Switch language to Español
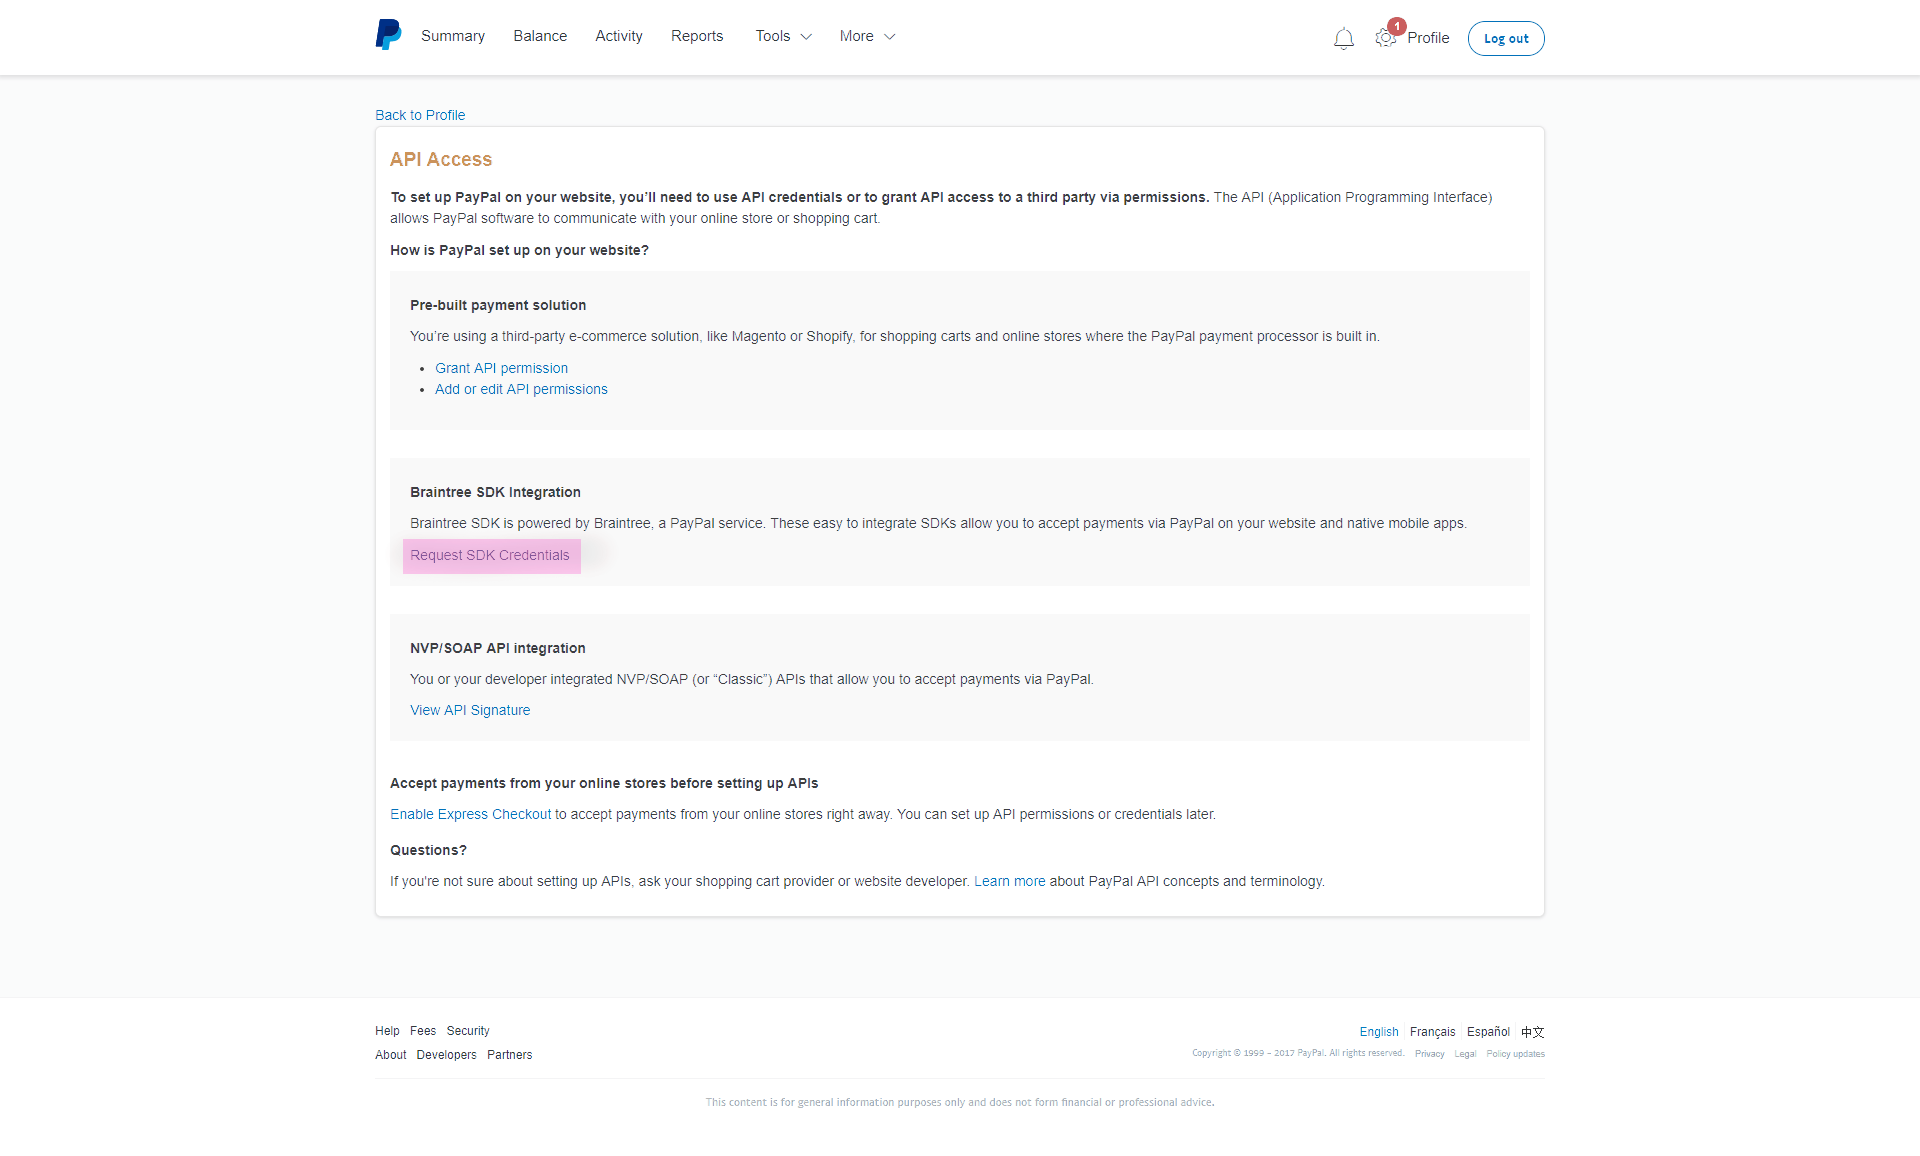The height and width of the screenshot is (1156, 1920). tap(1488, 1032)
